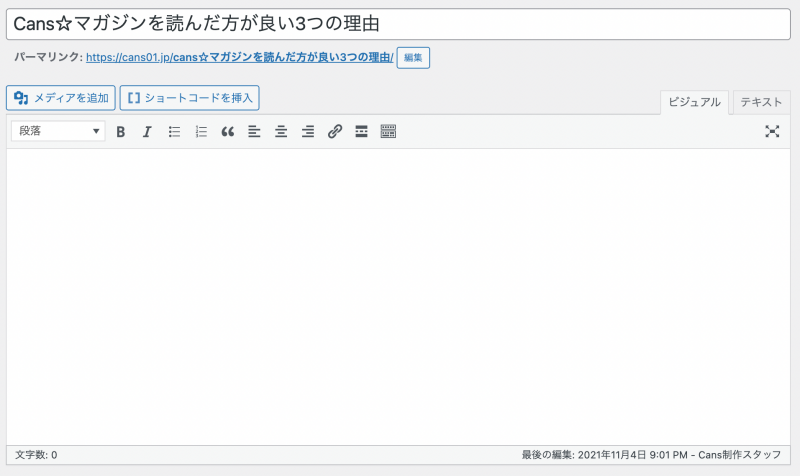Toggle the extra toolbar row
The width and height of the screenshot is (800, 476).
pyautogui.click(x=388, y=131)
